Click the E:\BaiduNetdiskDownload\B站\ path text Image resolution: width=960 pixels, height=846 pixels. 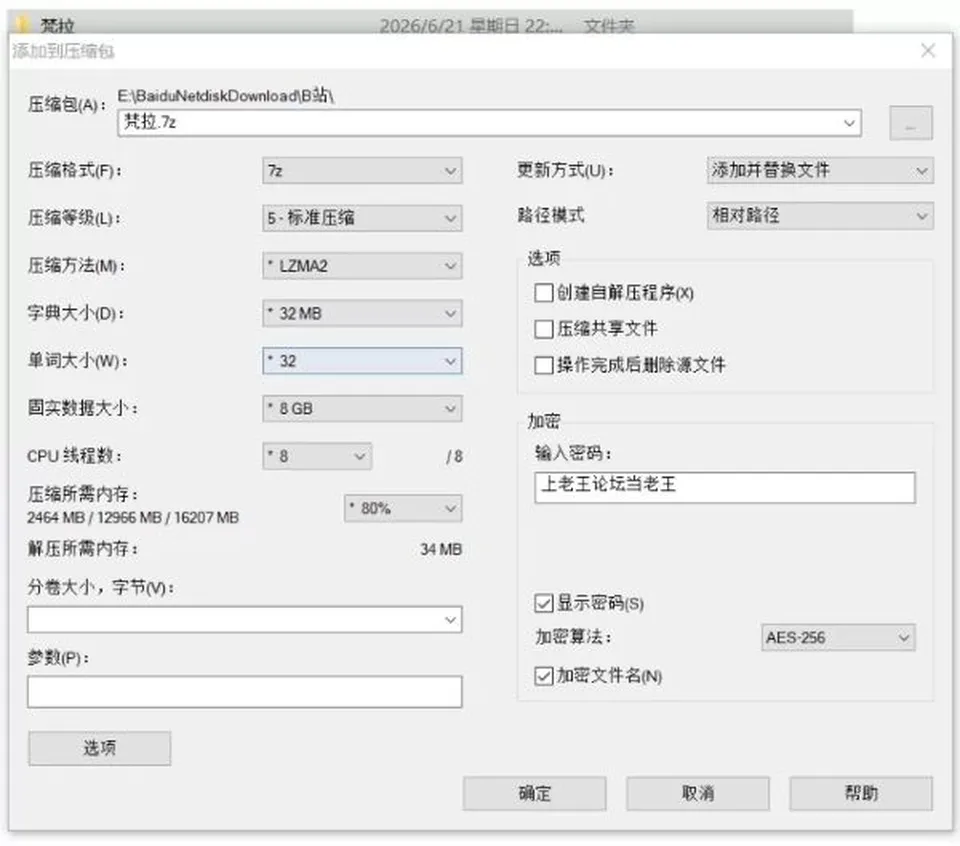[x=226, y=95]
